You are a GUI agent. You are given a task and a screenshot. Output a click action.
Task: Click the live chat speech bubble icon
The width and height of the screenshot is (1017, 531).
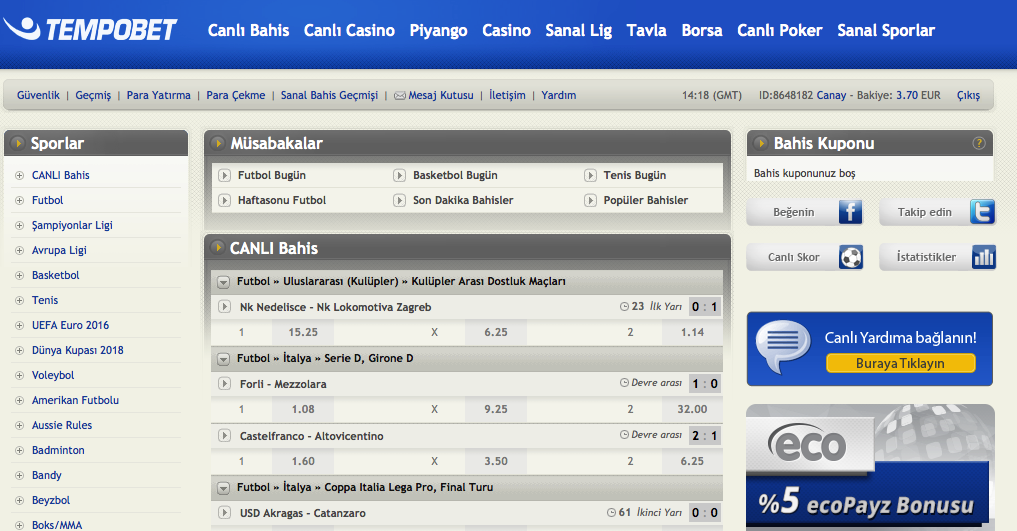[783, 347]
